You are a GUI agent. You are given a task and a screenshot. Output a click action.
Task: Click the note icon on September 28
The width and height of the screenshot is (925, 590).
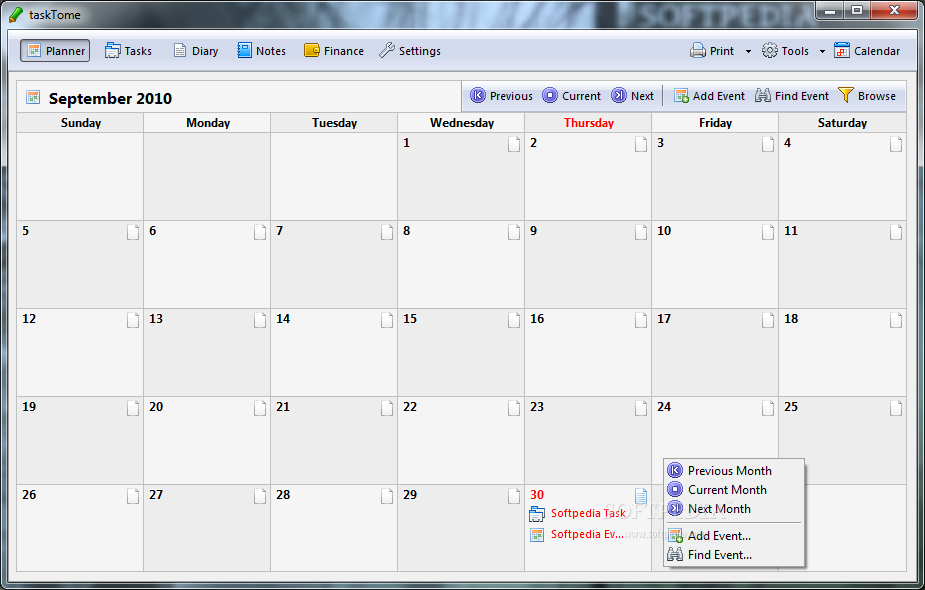pyautogui.click(x=386, y=496)
